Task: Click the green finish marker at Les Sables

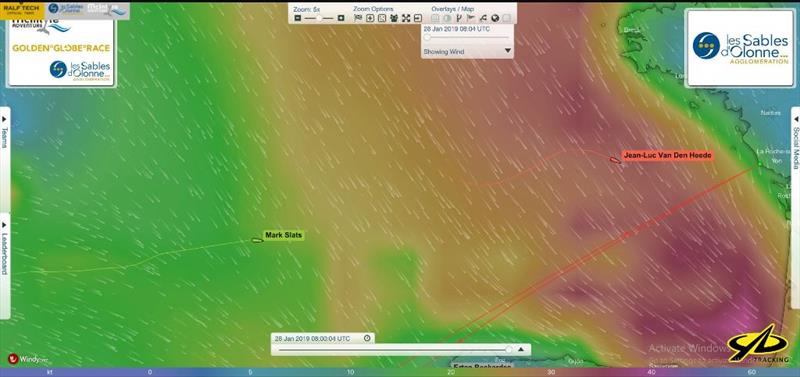Action: (760, 164)
